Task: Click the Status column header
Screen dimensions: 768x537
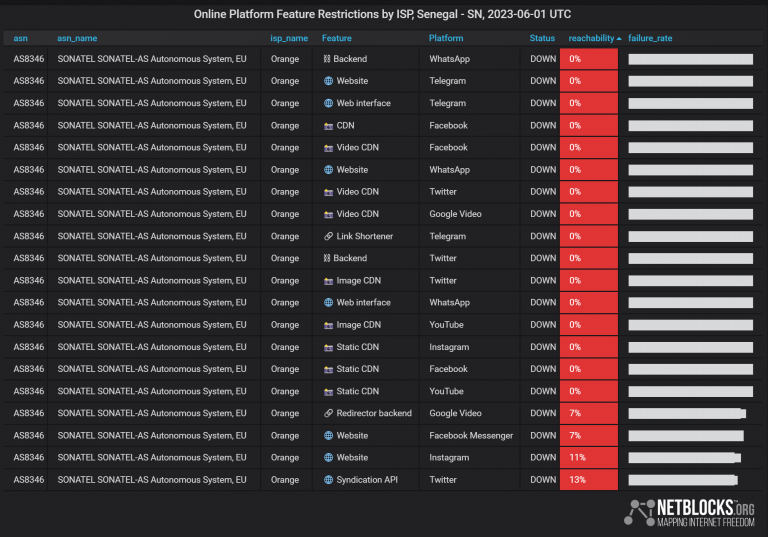Action: (x=542, y=38)
